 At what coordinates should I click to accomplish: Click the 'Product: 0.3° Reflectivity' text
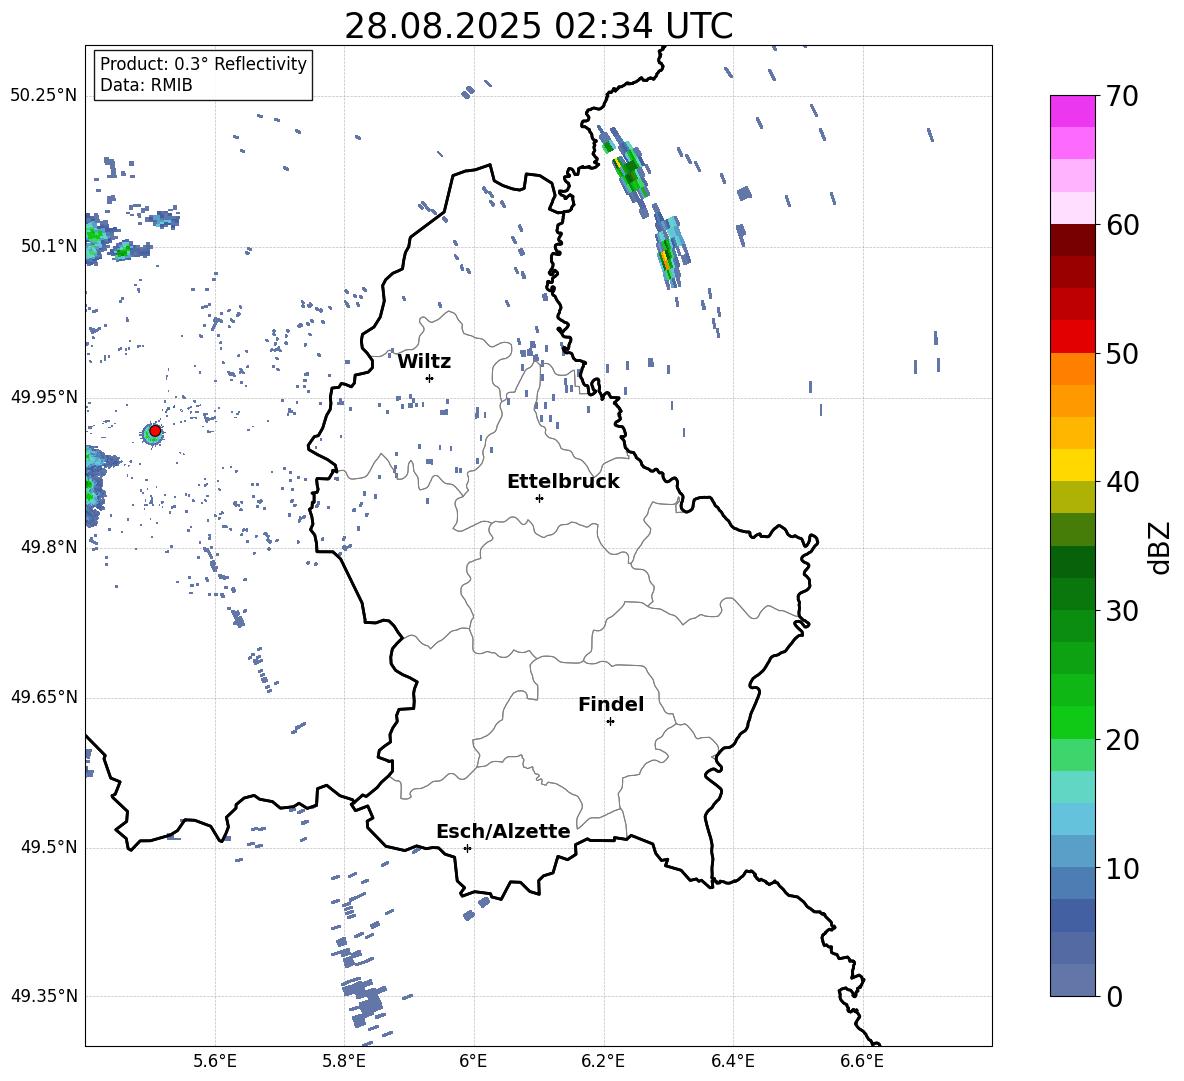(203, 64)
